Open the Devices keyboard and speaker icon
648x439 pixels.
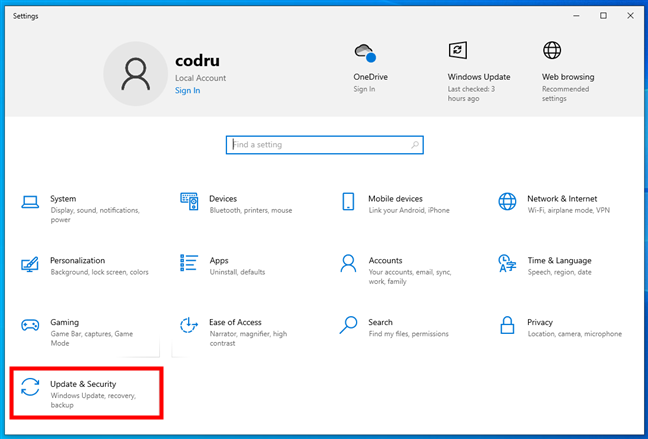[189, 201]
